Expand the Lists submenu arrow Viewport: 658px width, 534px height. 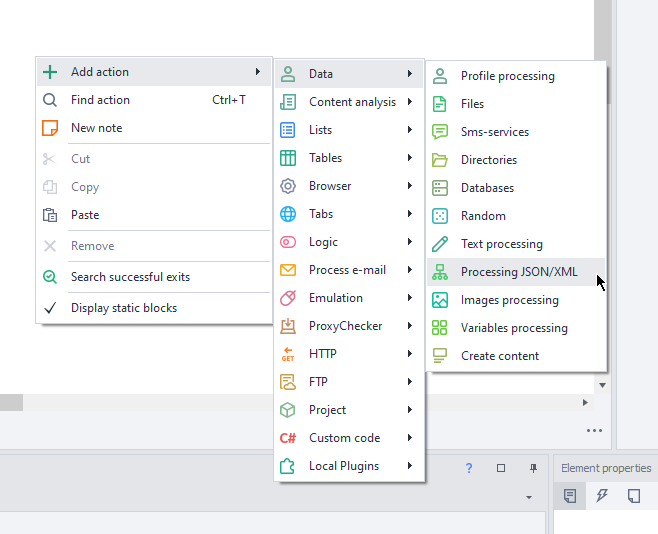(410, 130)
